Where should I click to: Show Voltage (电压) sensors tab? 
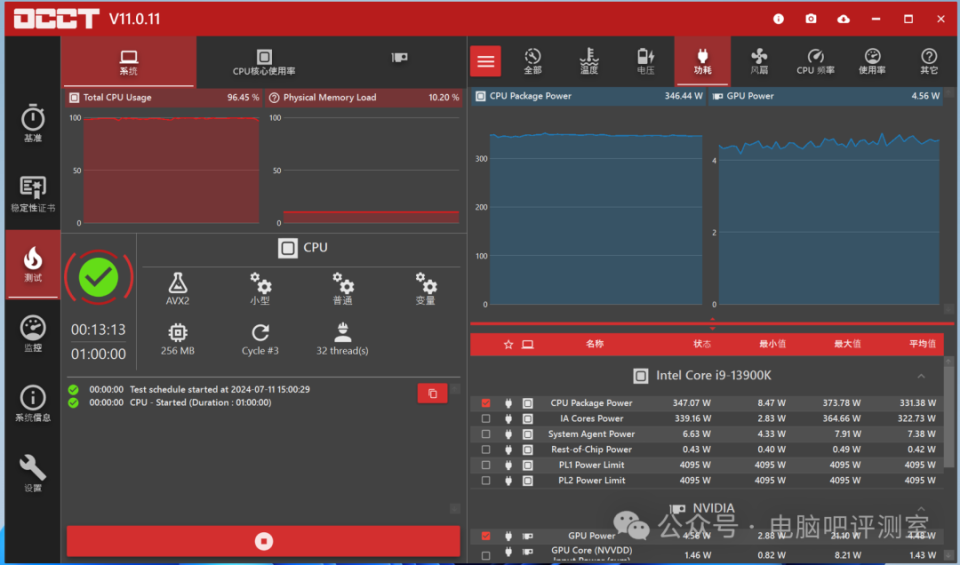pos(646,61)
